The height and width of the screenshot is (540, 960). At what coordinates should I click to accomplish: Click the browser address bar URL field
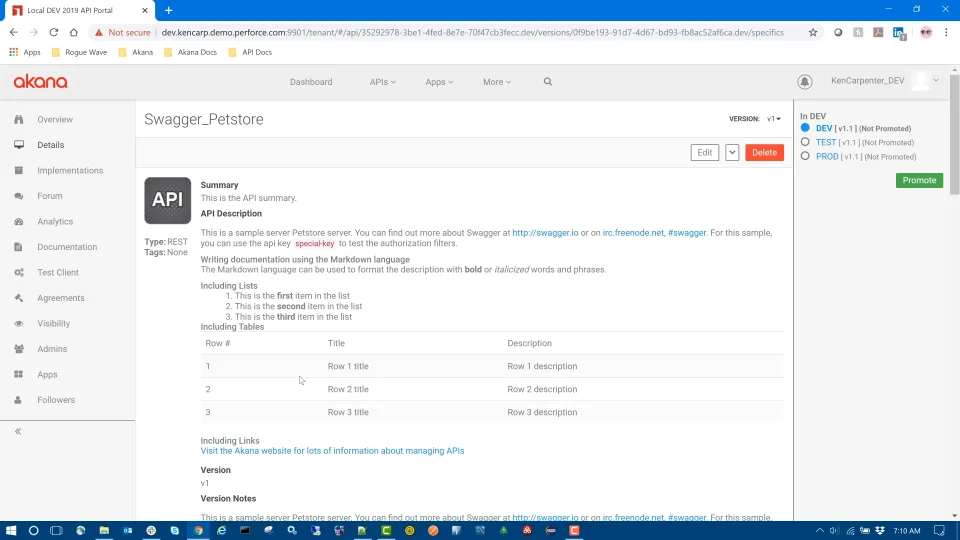pos(470,32)
